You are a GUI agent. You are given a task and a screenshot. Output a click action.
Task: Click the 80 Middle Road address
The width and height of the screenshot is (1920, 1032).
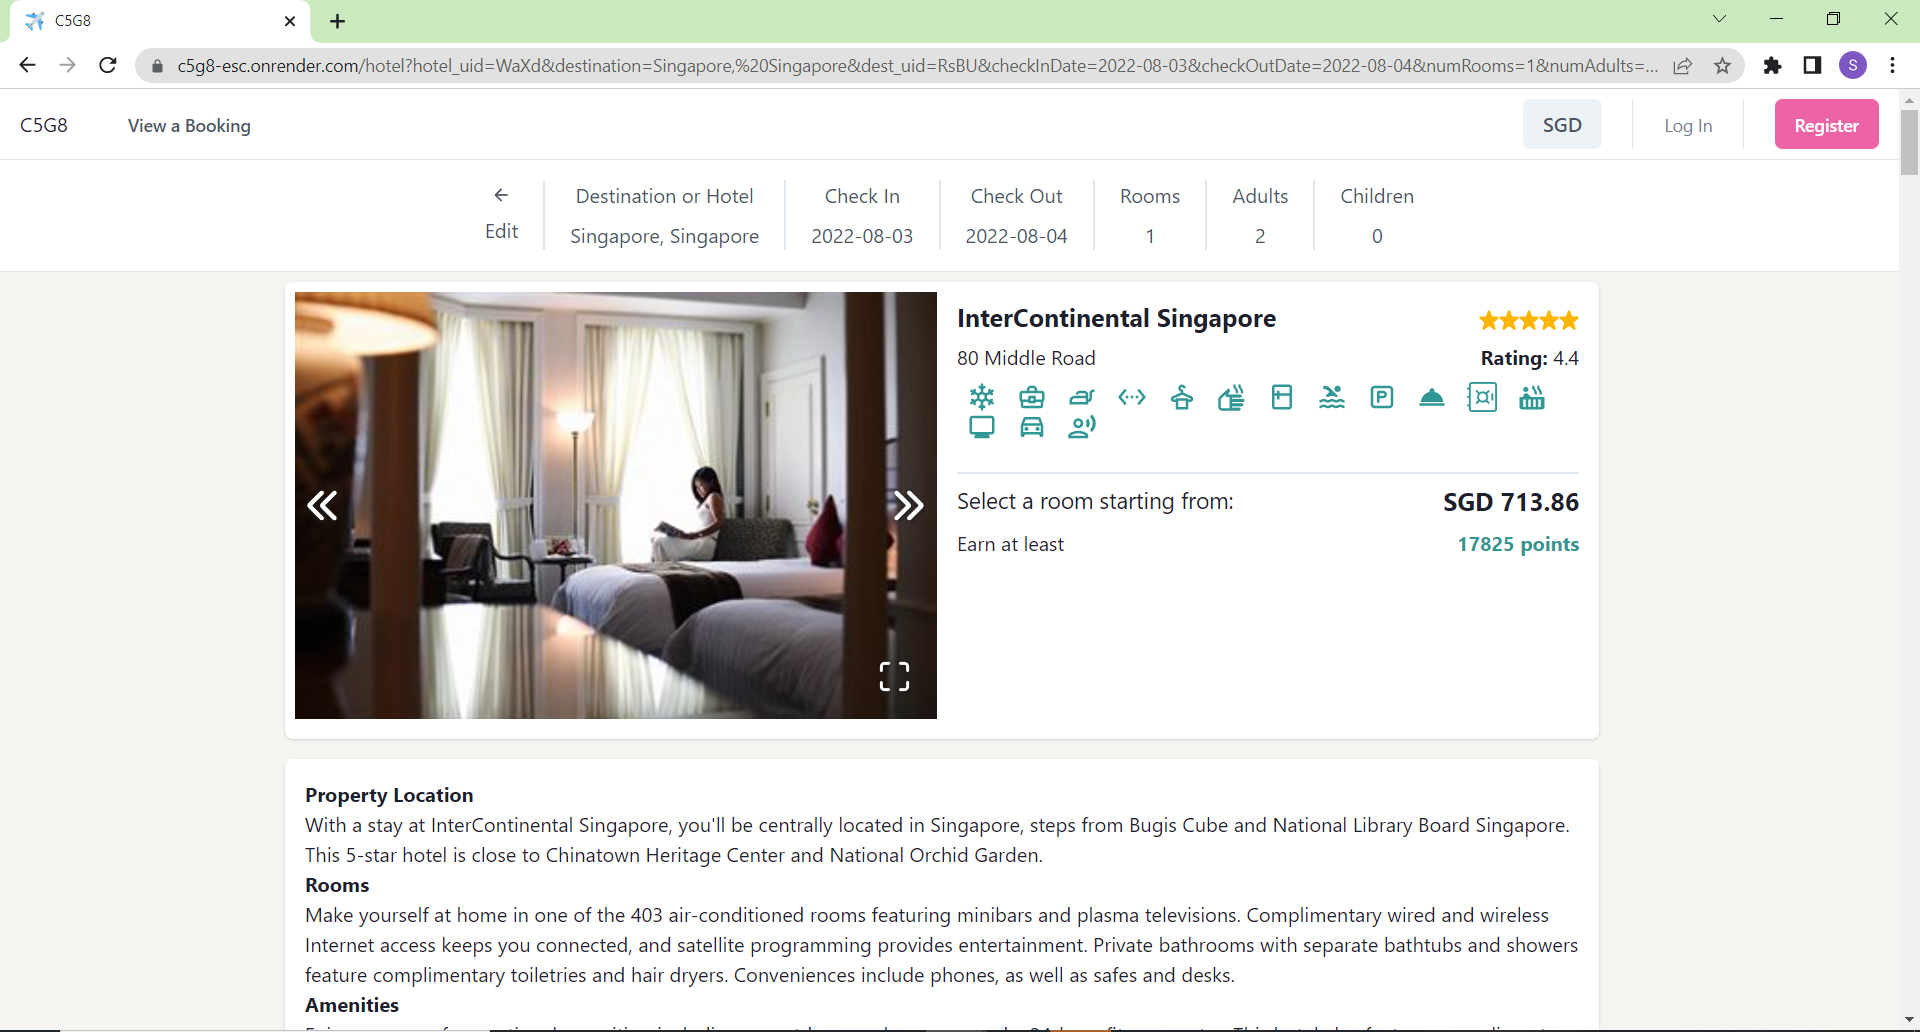pyautogui.click(x=1026, y=358)
